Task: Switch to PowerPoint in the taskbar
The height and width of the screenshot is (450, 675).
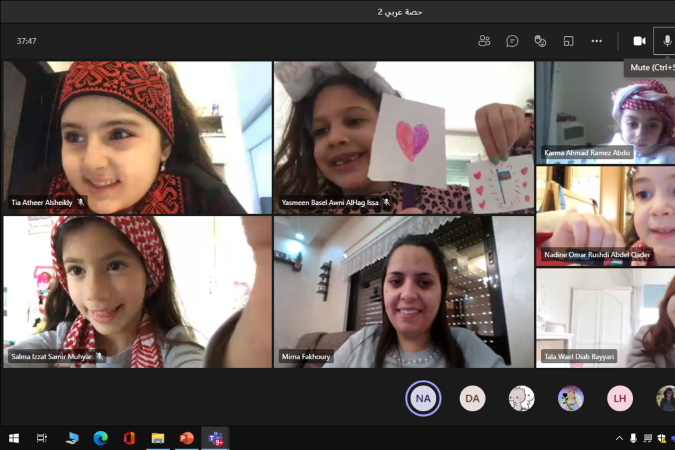Action: tap(186, 438)
